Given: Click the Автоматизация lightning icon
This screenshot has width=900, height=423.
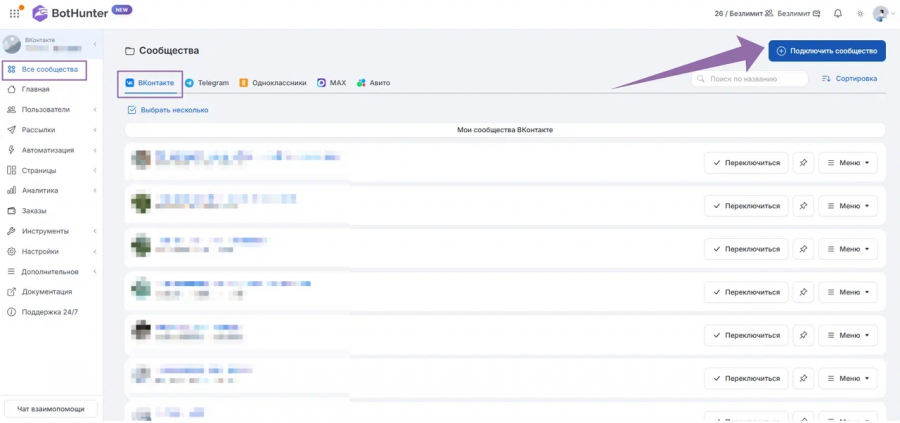Looking at the screenshot, I should coord(11,150).
